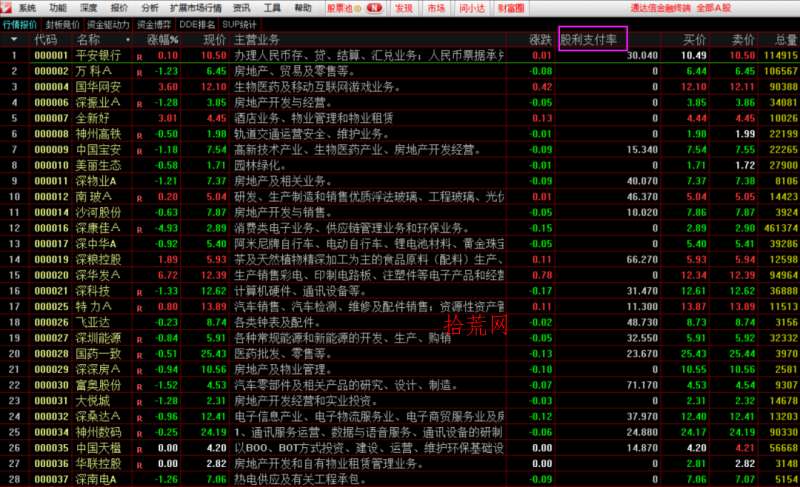
Task: Switch to the DDE排名 tab
Action: pyautogui.click(x=197, y=24)
